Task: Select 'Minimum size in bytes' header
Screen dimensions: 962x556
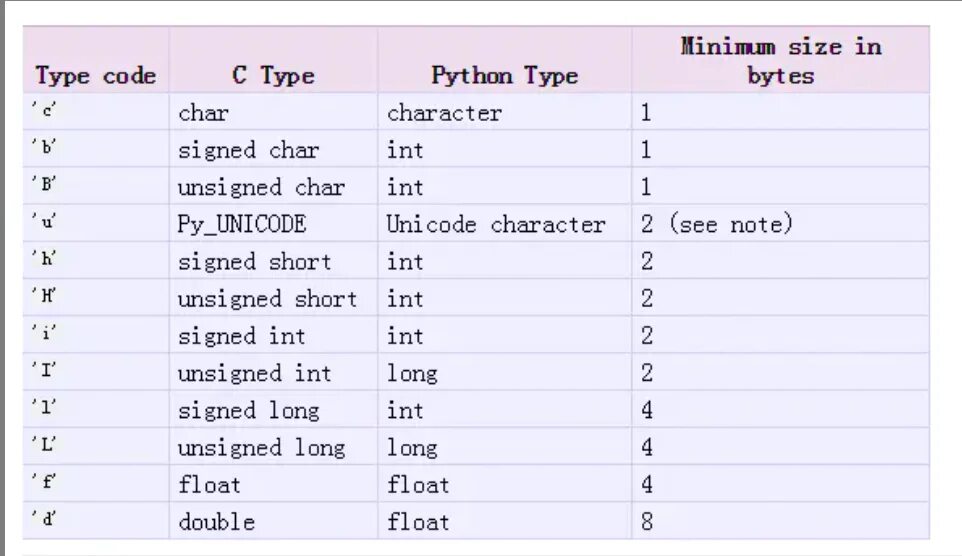Action: click(780, 60)
